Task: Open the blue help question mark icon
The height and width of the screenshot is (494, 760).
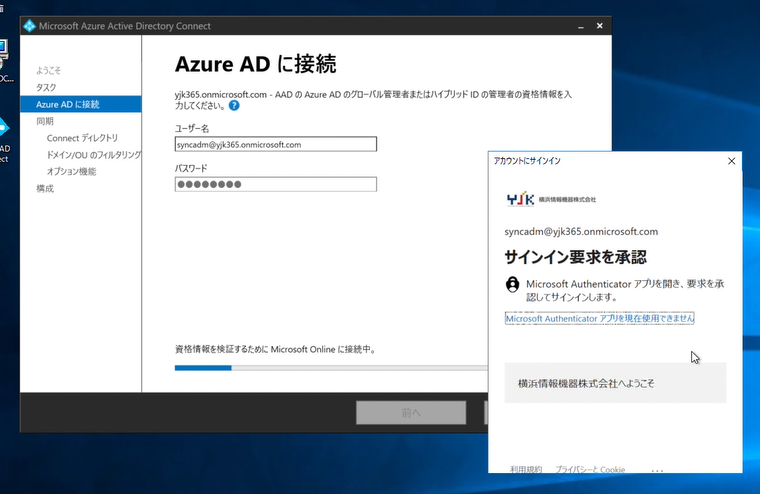Action: [234, 106]
